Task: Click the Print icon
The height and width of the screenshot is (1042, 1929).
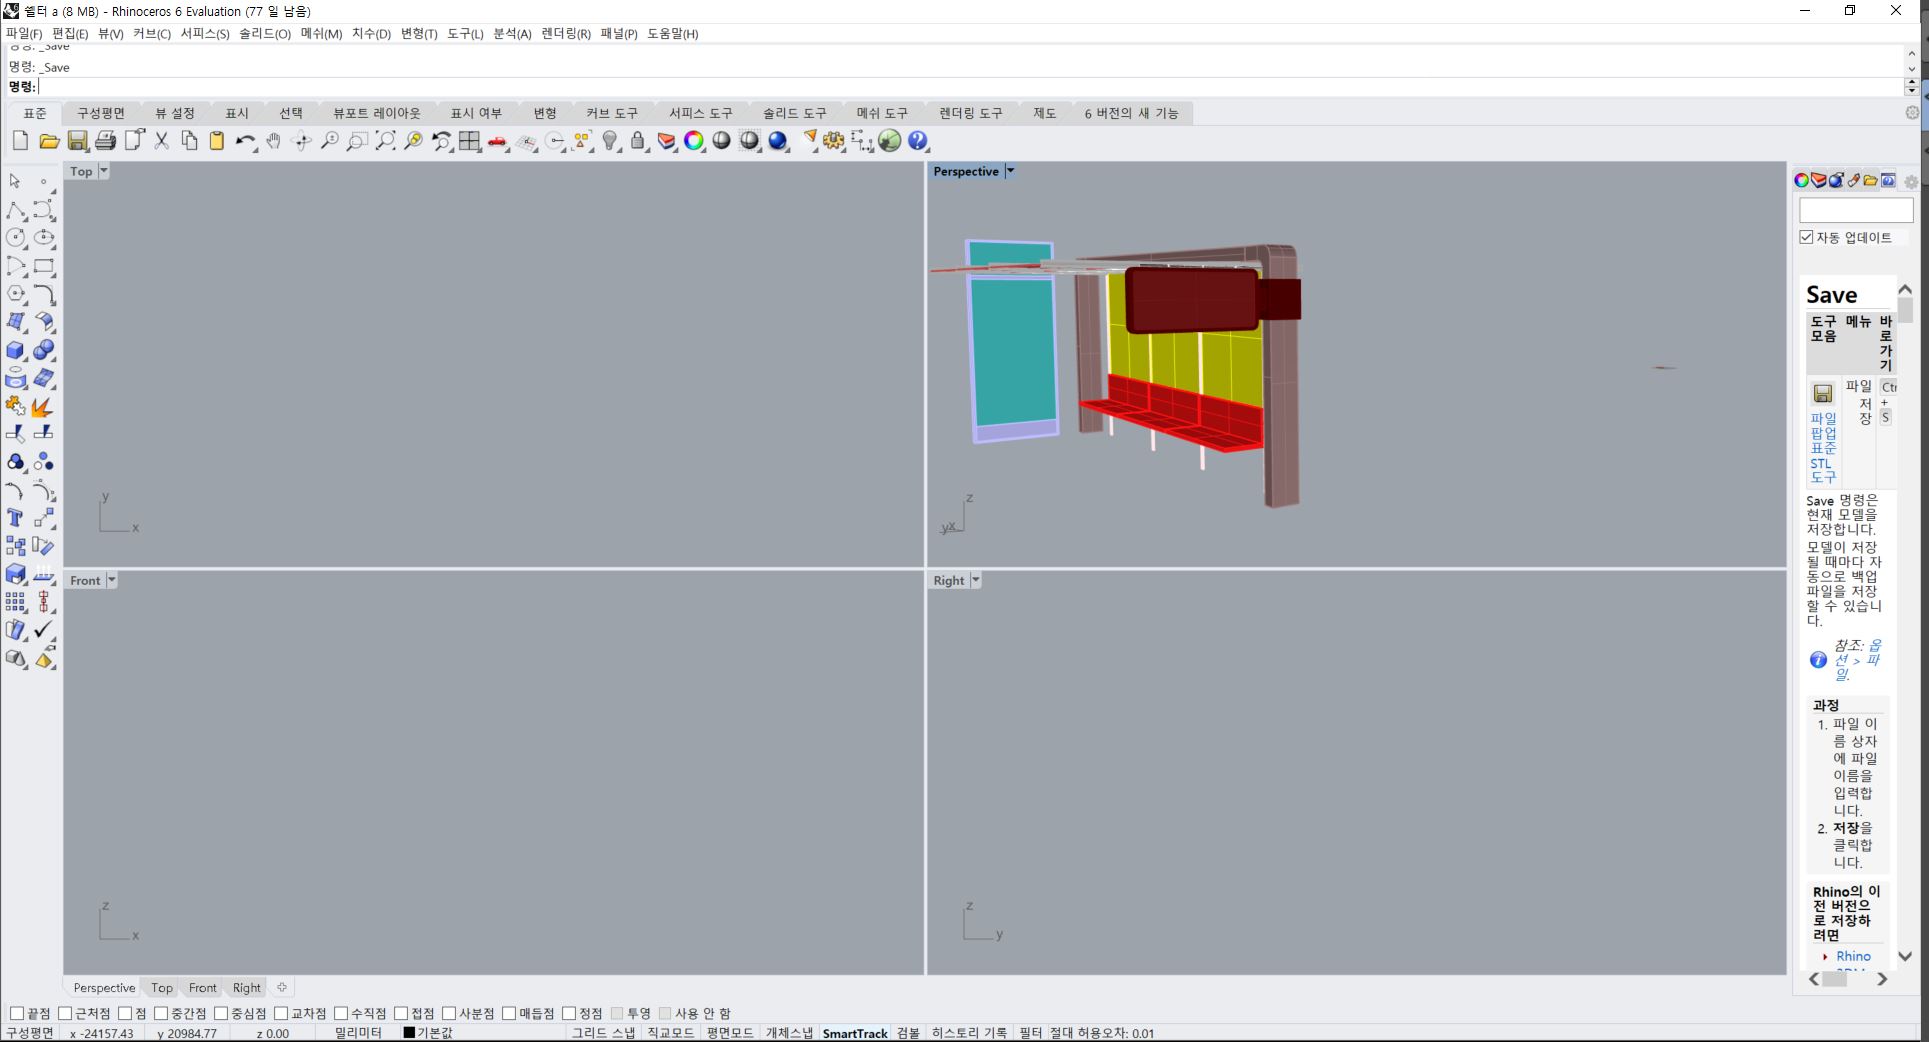Action: [105, 141]
